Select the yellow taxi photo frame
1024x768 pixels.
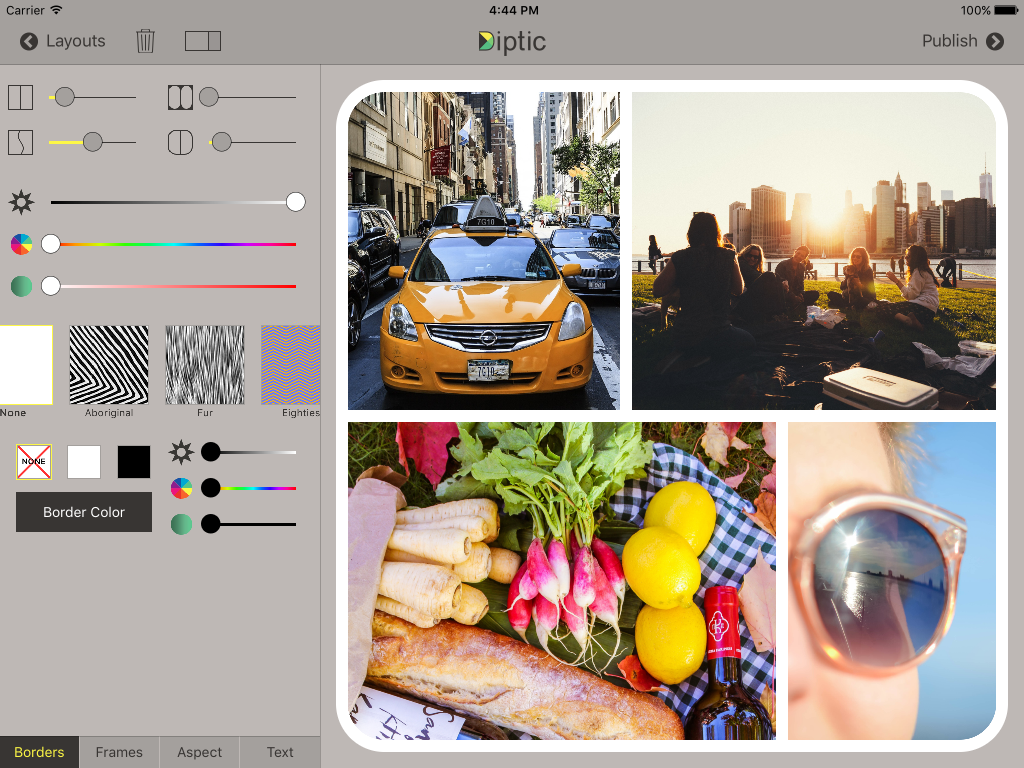click(x=484, y=251)
